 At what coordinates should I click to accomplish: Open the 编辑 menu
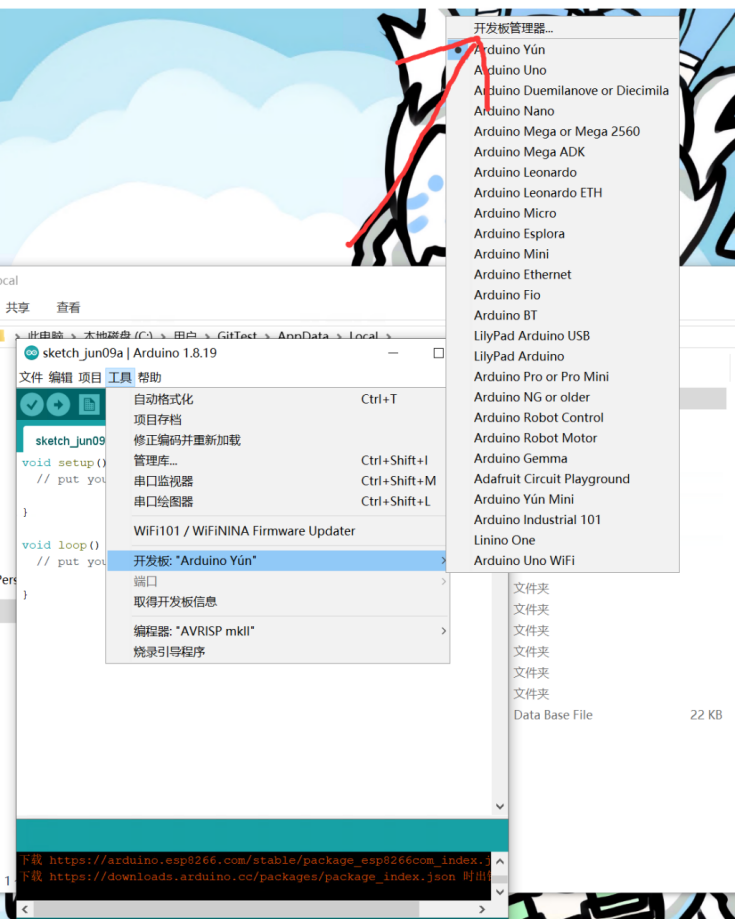click(x=60, y=377)
